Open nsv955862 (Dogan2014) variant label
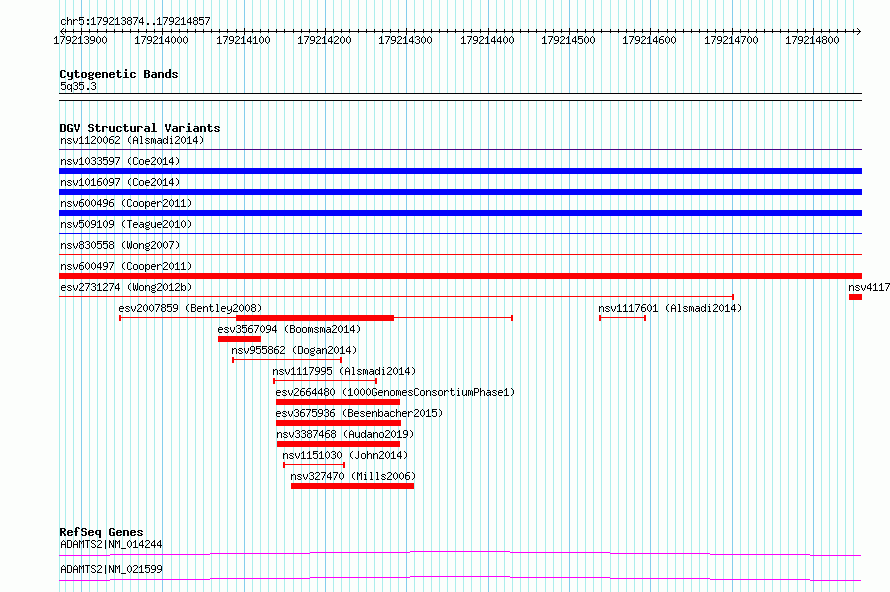The height and width of the screenshot is (592, 890). point(294,350)
